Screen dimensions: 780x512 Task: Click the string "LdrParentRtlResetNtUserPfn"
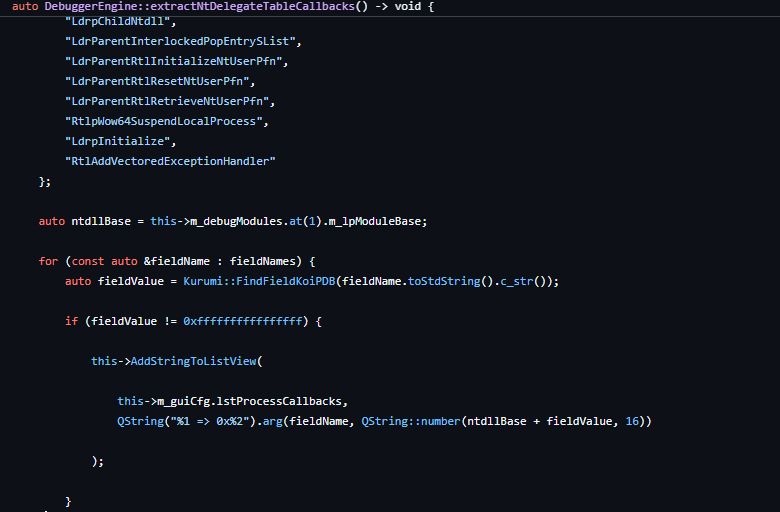pos(157,81)
